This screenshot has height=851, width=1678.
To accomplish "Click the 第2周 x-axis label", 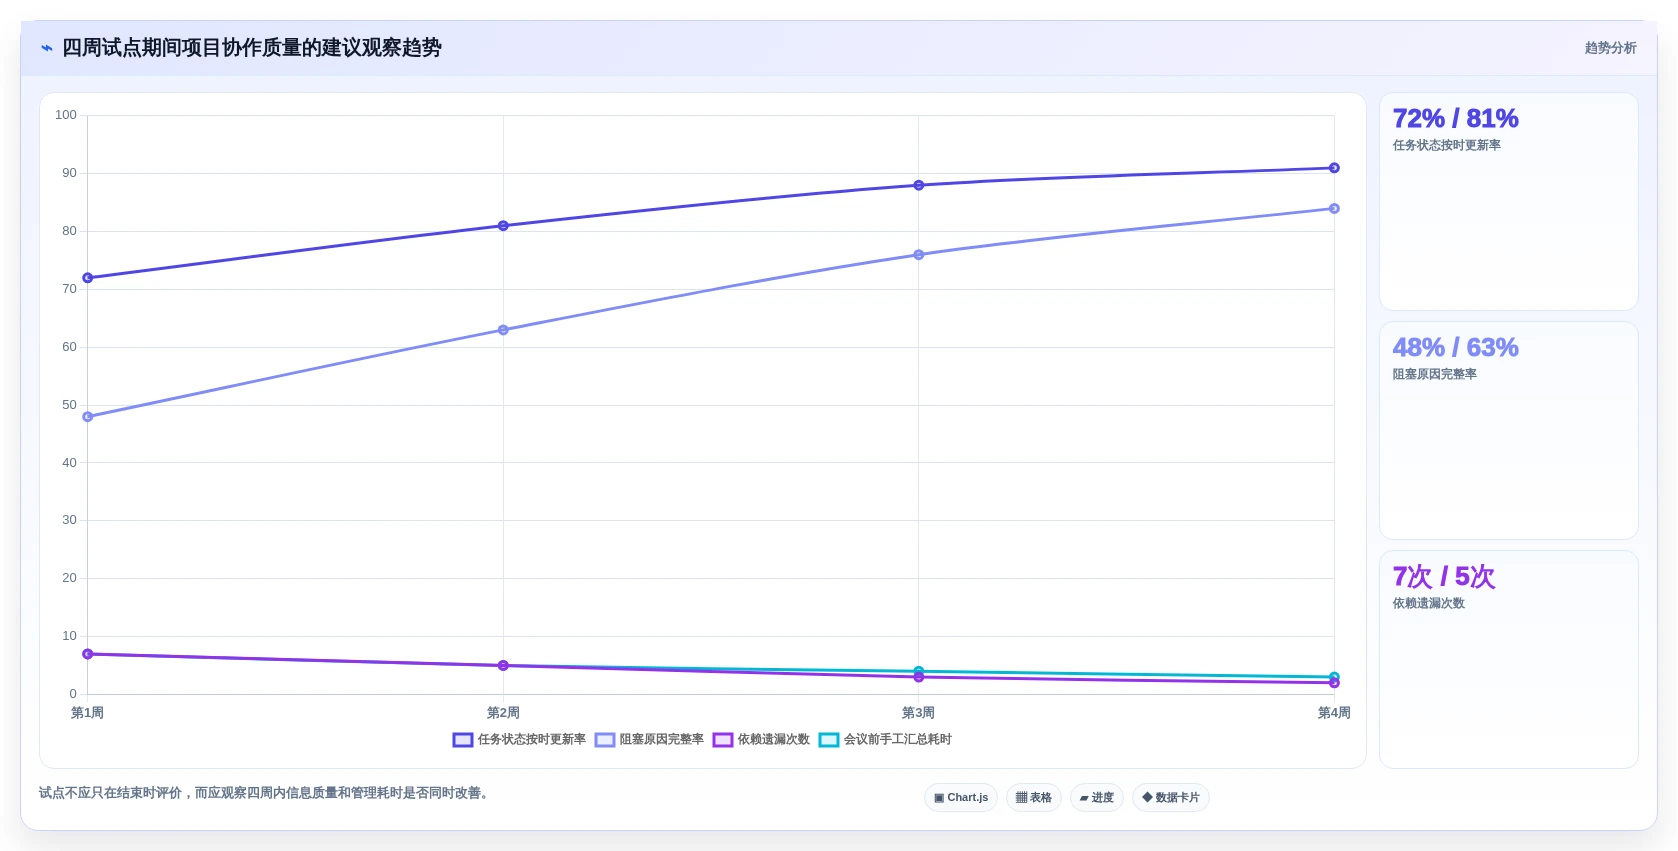I will (x=503, y=713).
